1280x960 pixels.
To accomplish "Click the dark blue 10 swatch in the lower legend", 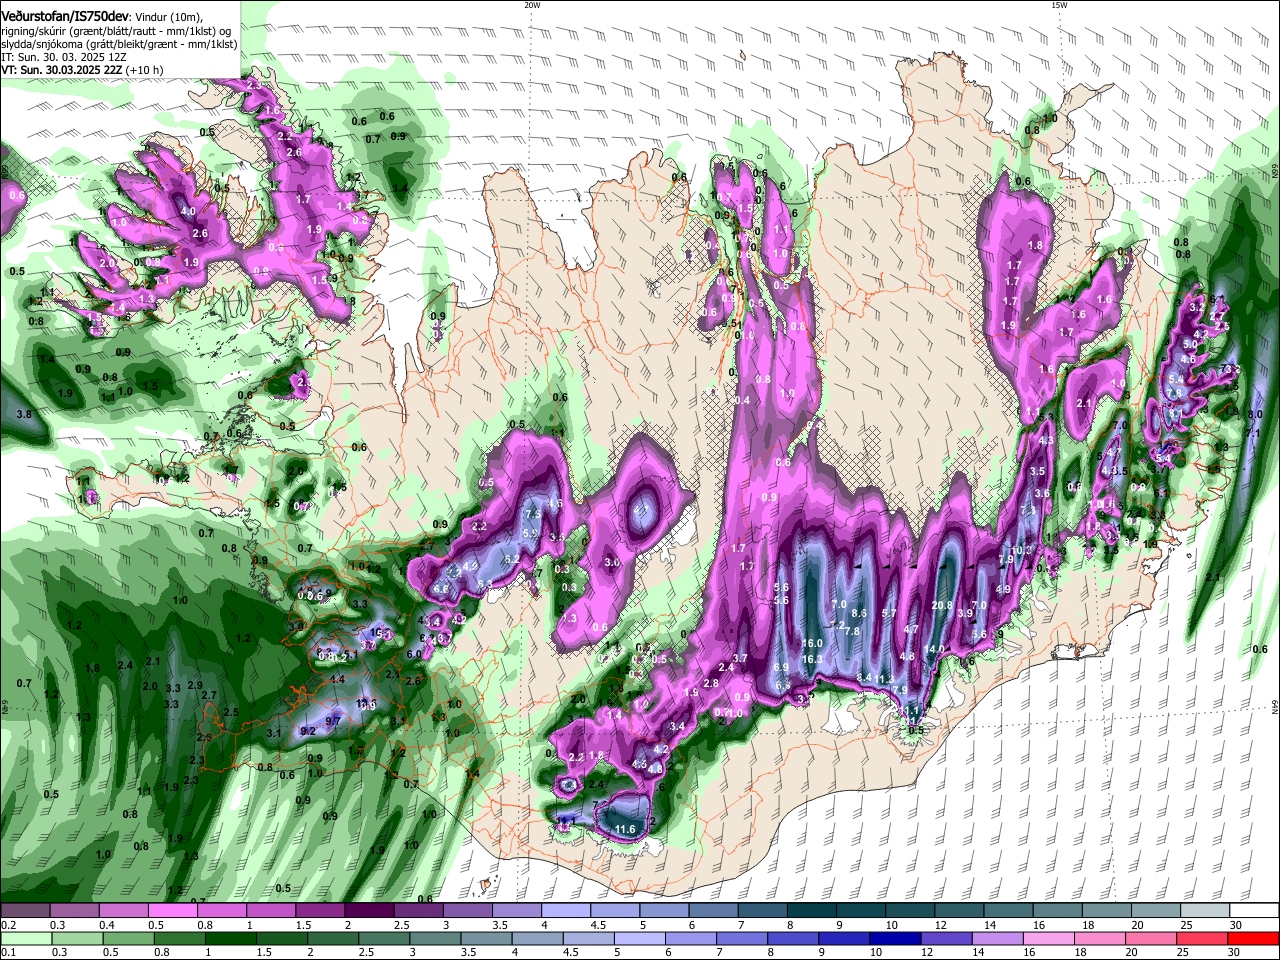I will click(x=894, y=938).
